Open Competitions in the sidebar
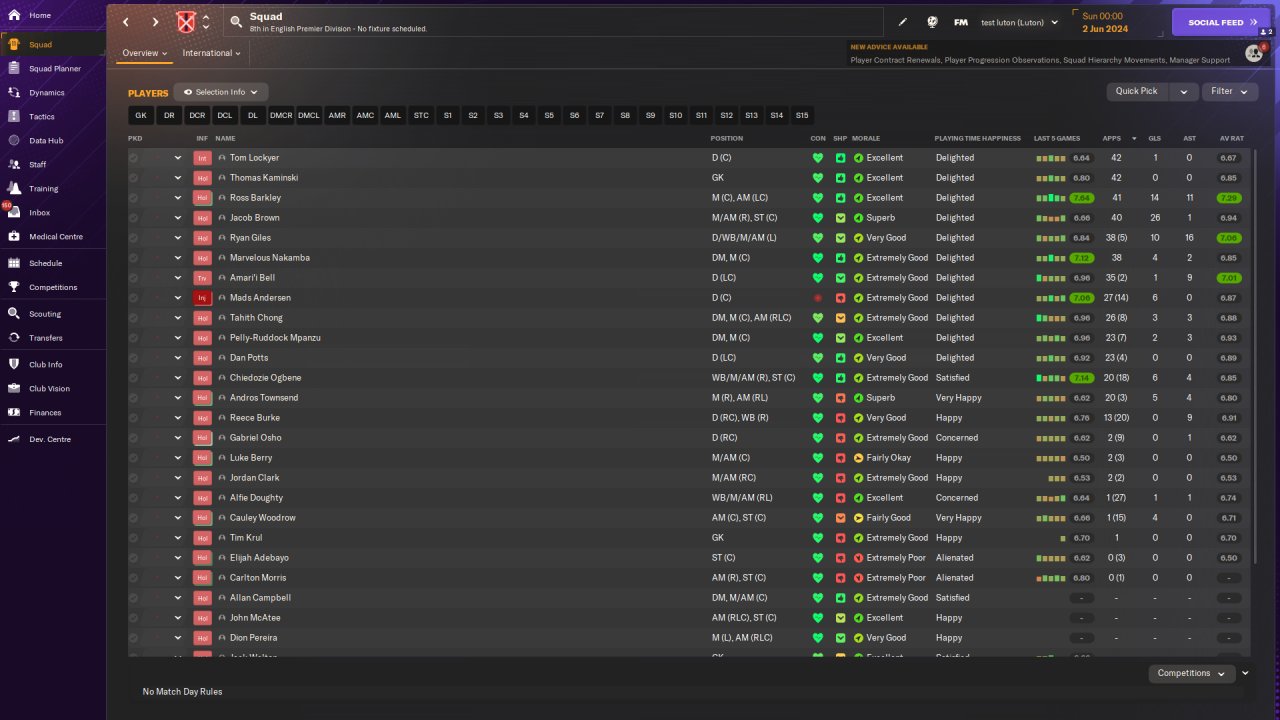This screenshot has width=1280, height=720. [52, 287]
